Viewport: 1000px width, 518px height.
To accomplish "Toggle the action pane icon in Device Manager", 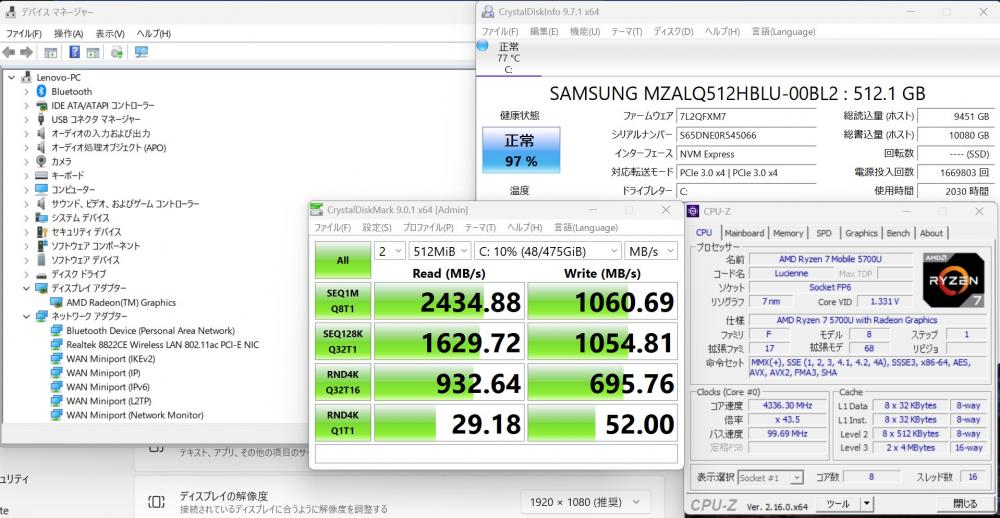I will [92, 52].
